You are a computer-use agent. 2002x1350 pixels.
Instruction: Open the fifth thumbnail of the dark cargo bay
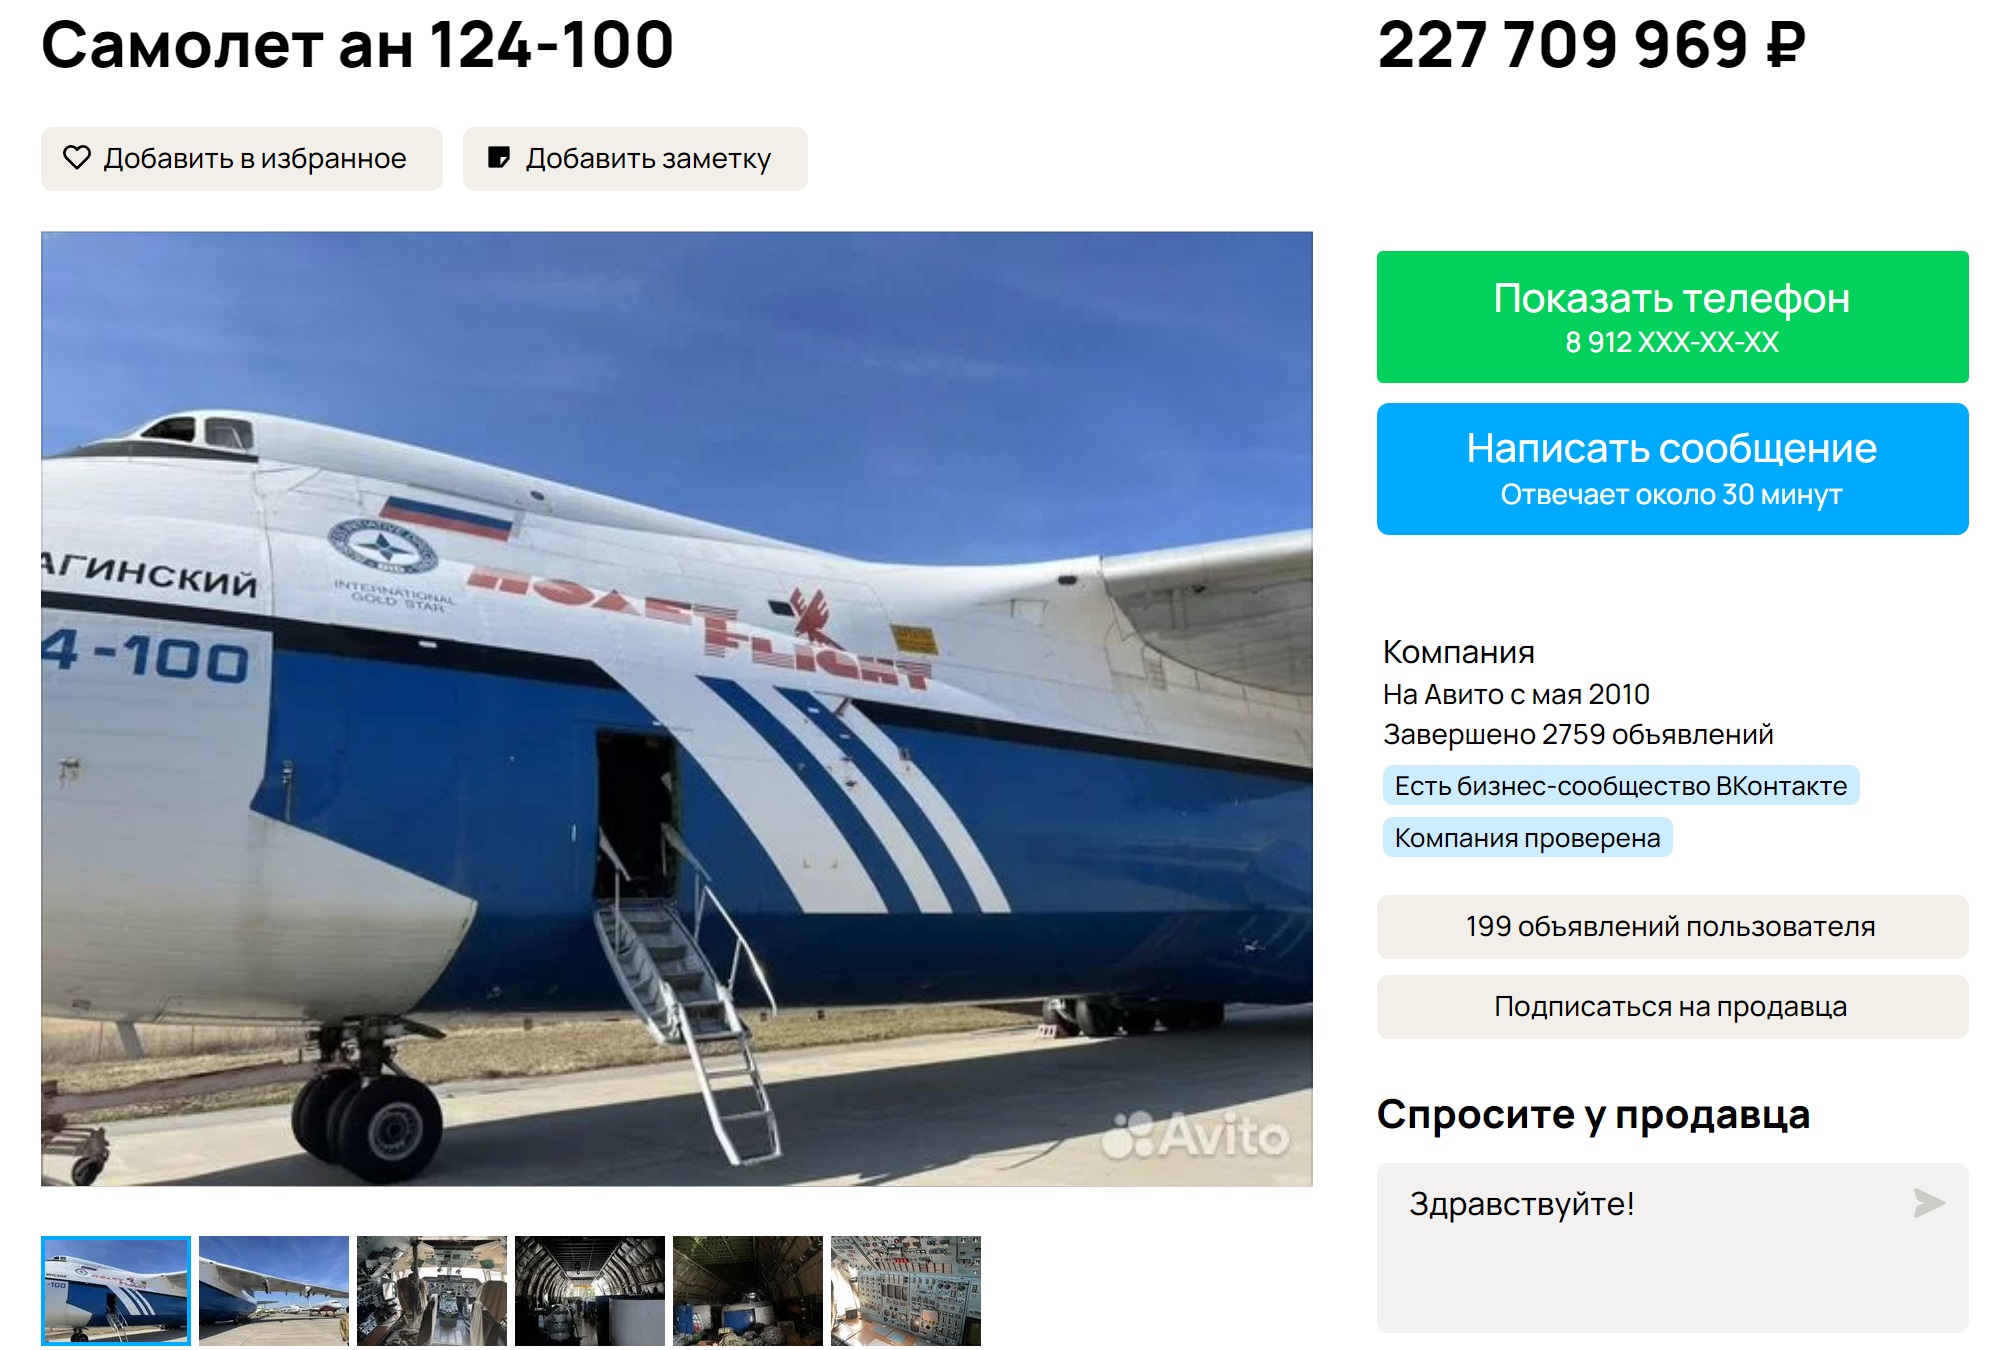(x=748, y=1291)
